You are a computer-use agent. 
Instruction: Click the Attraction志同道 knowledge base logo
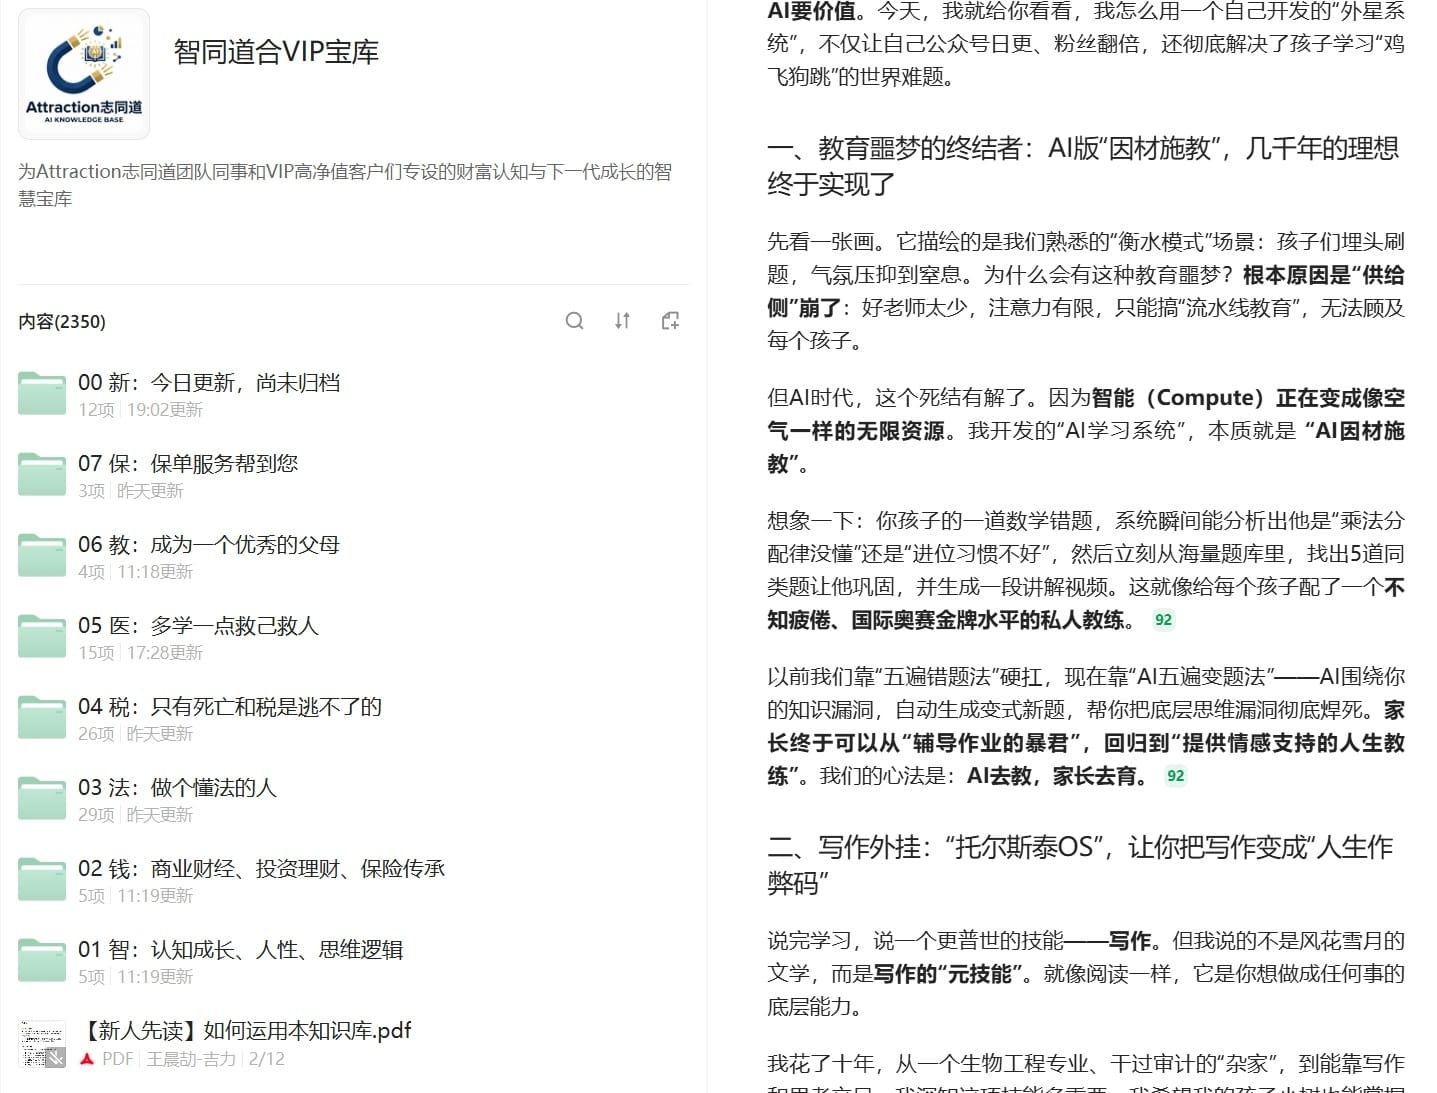coord(84,74)
